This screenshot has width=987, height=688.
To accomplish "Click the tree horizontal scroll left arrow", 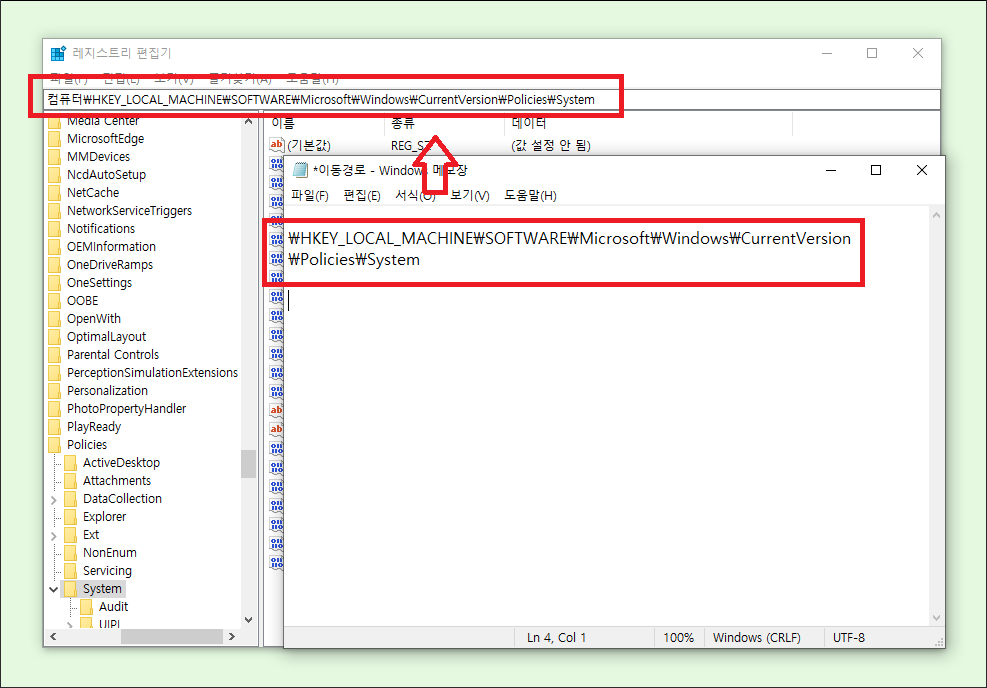I will pyautogui.click(x=53, y=637).
